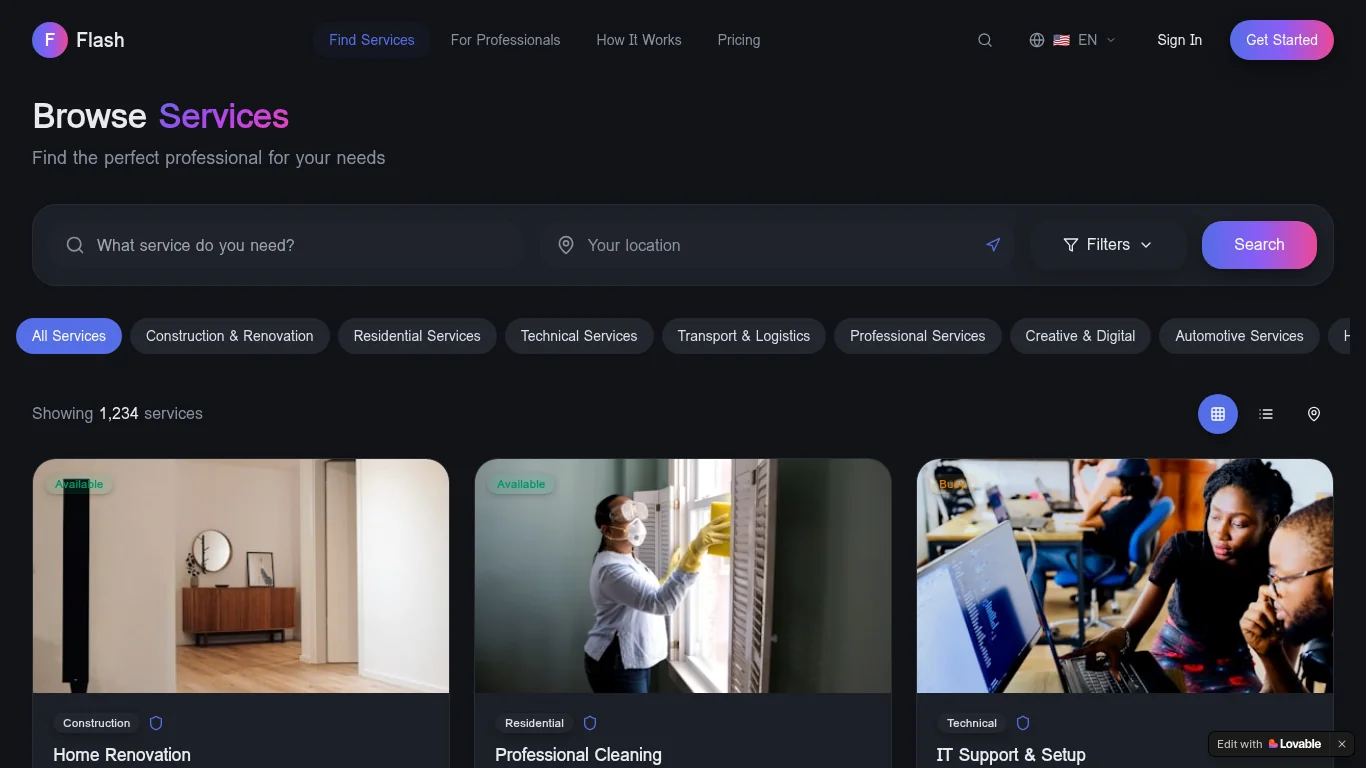Click the magnifier icon in service field
The width and height of the screenshot is (1366, 768).
click(x=75, y=245)
